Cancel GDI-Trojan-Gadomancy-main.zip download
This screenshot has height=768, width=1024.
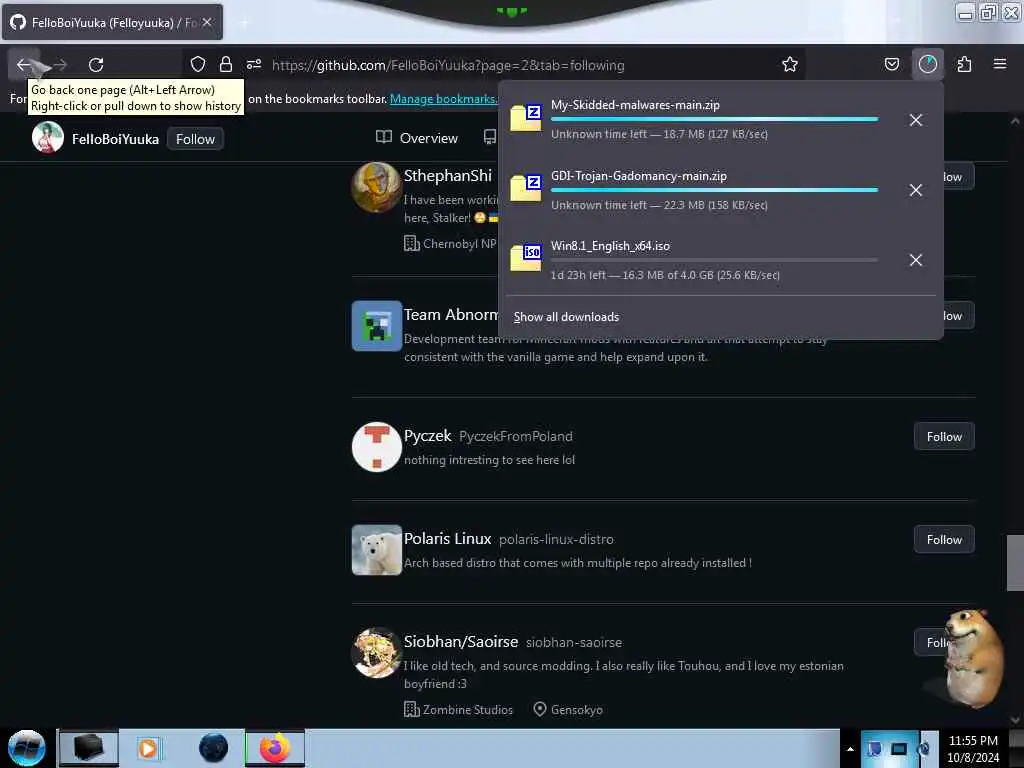point(916,190)
